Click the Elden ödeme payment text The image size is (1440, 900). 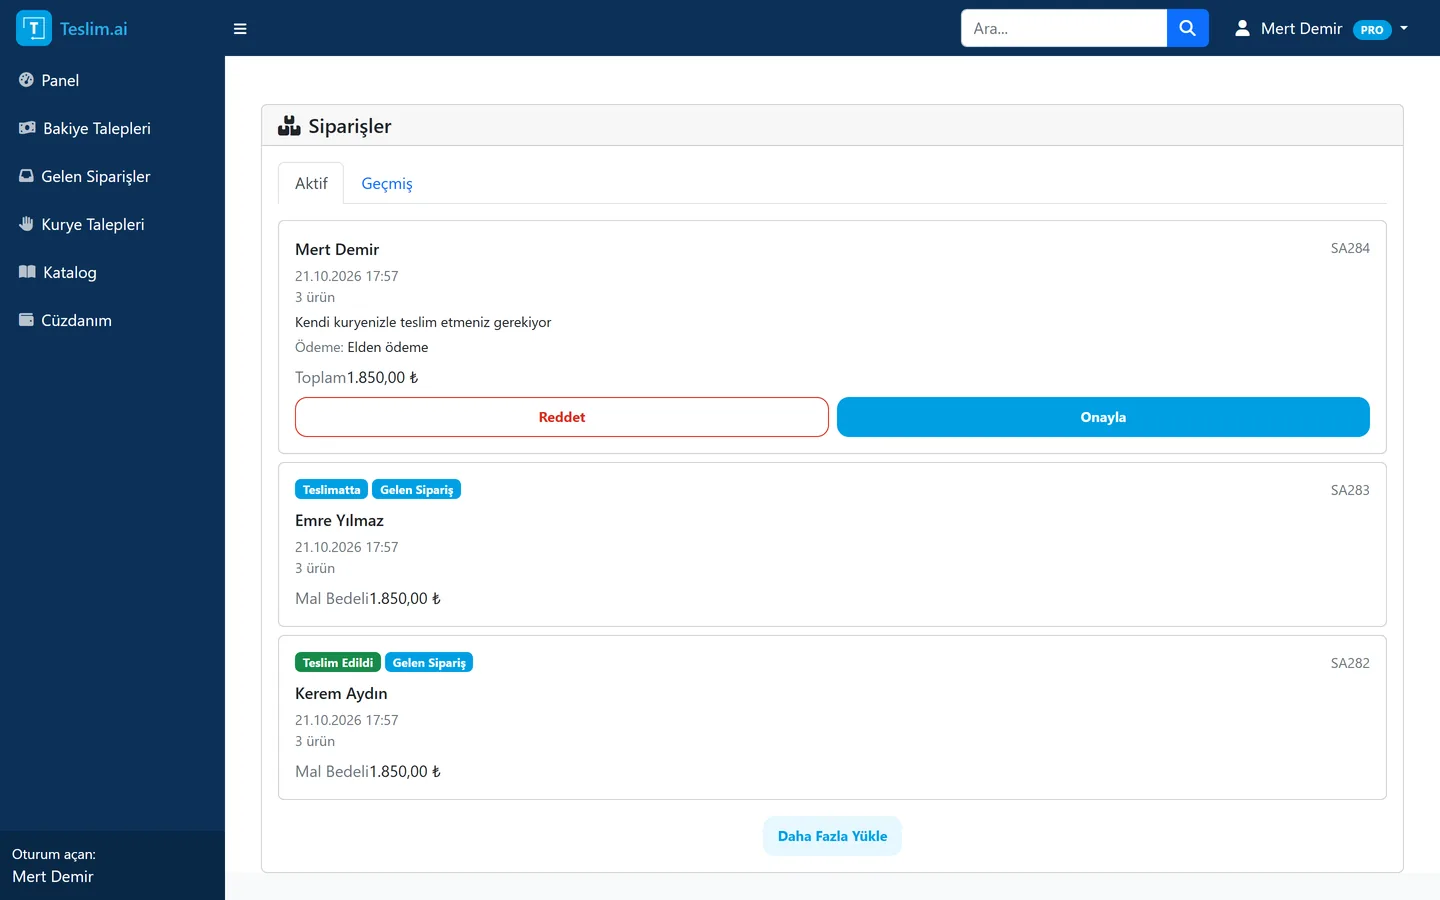388,347
